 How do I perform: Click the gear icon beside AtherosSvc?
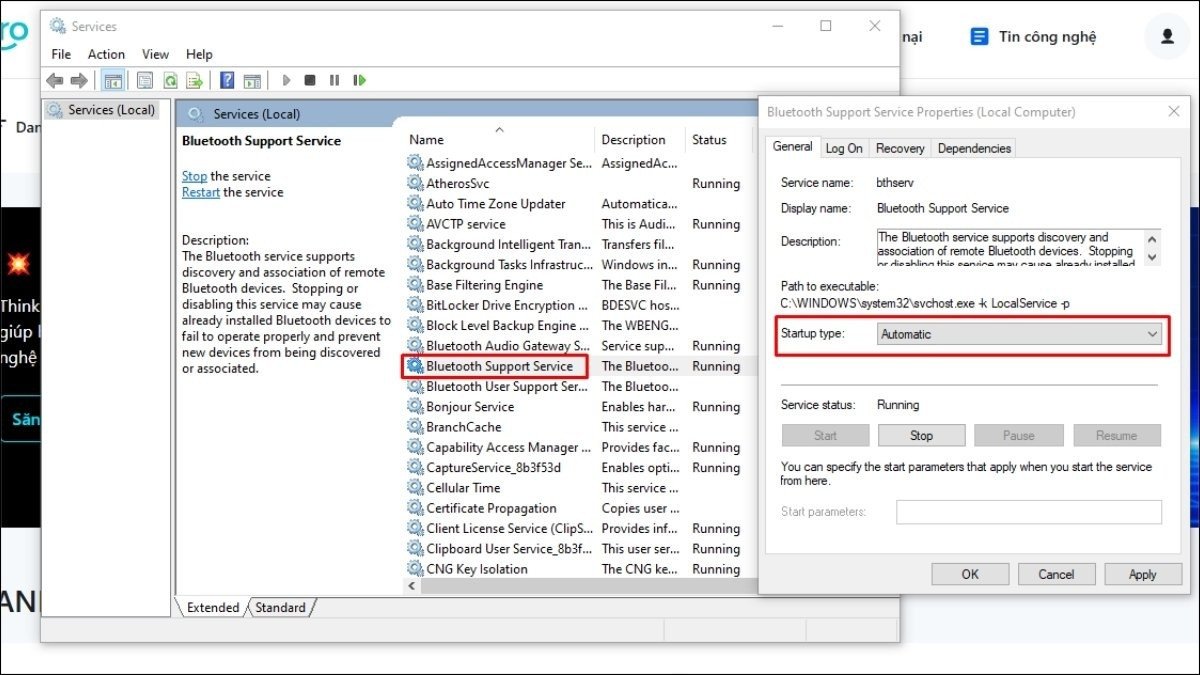[415, 183]
